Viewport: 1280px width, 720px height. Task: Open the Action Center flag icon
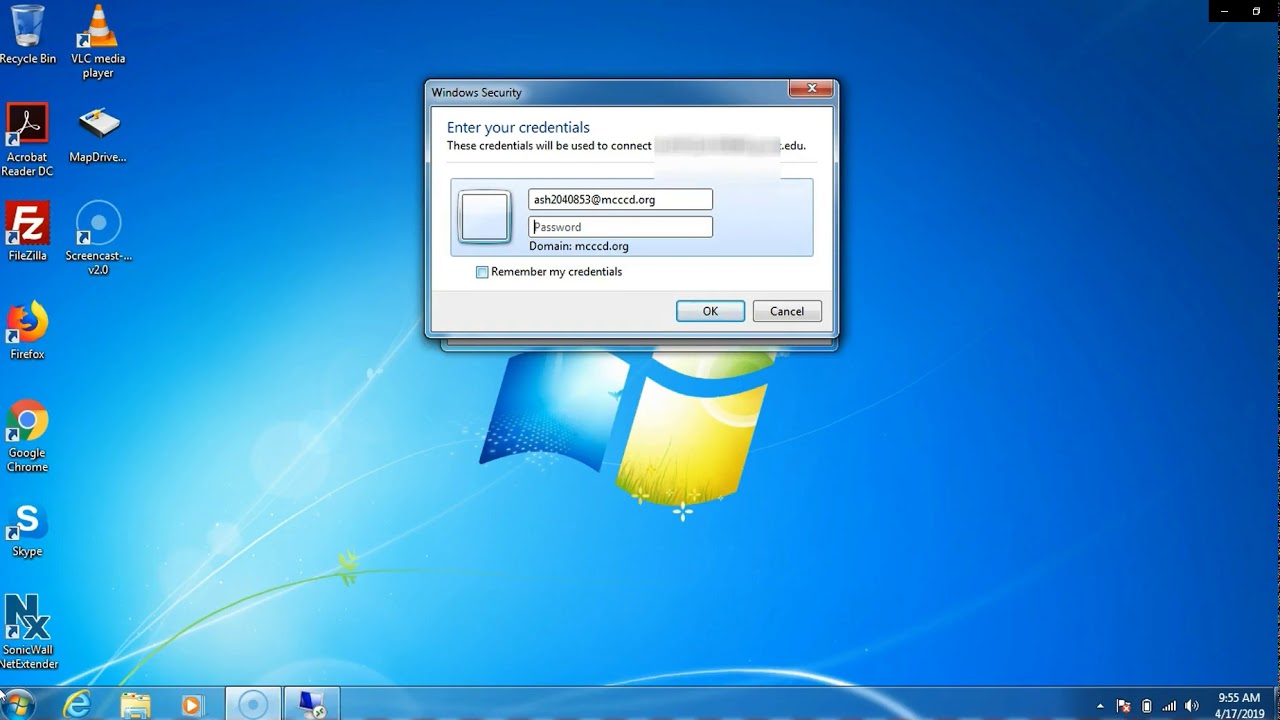point(1123,706)
